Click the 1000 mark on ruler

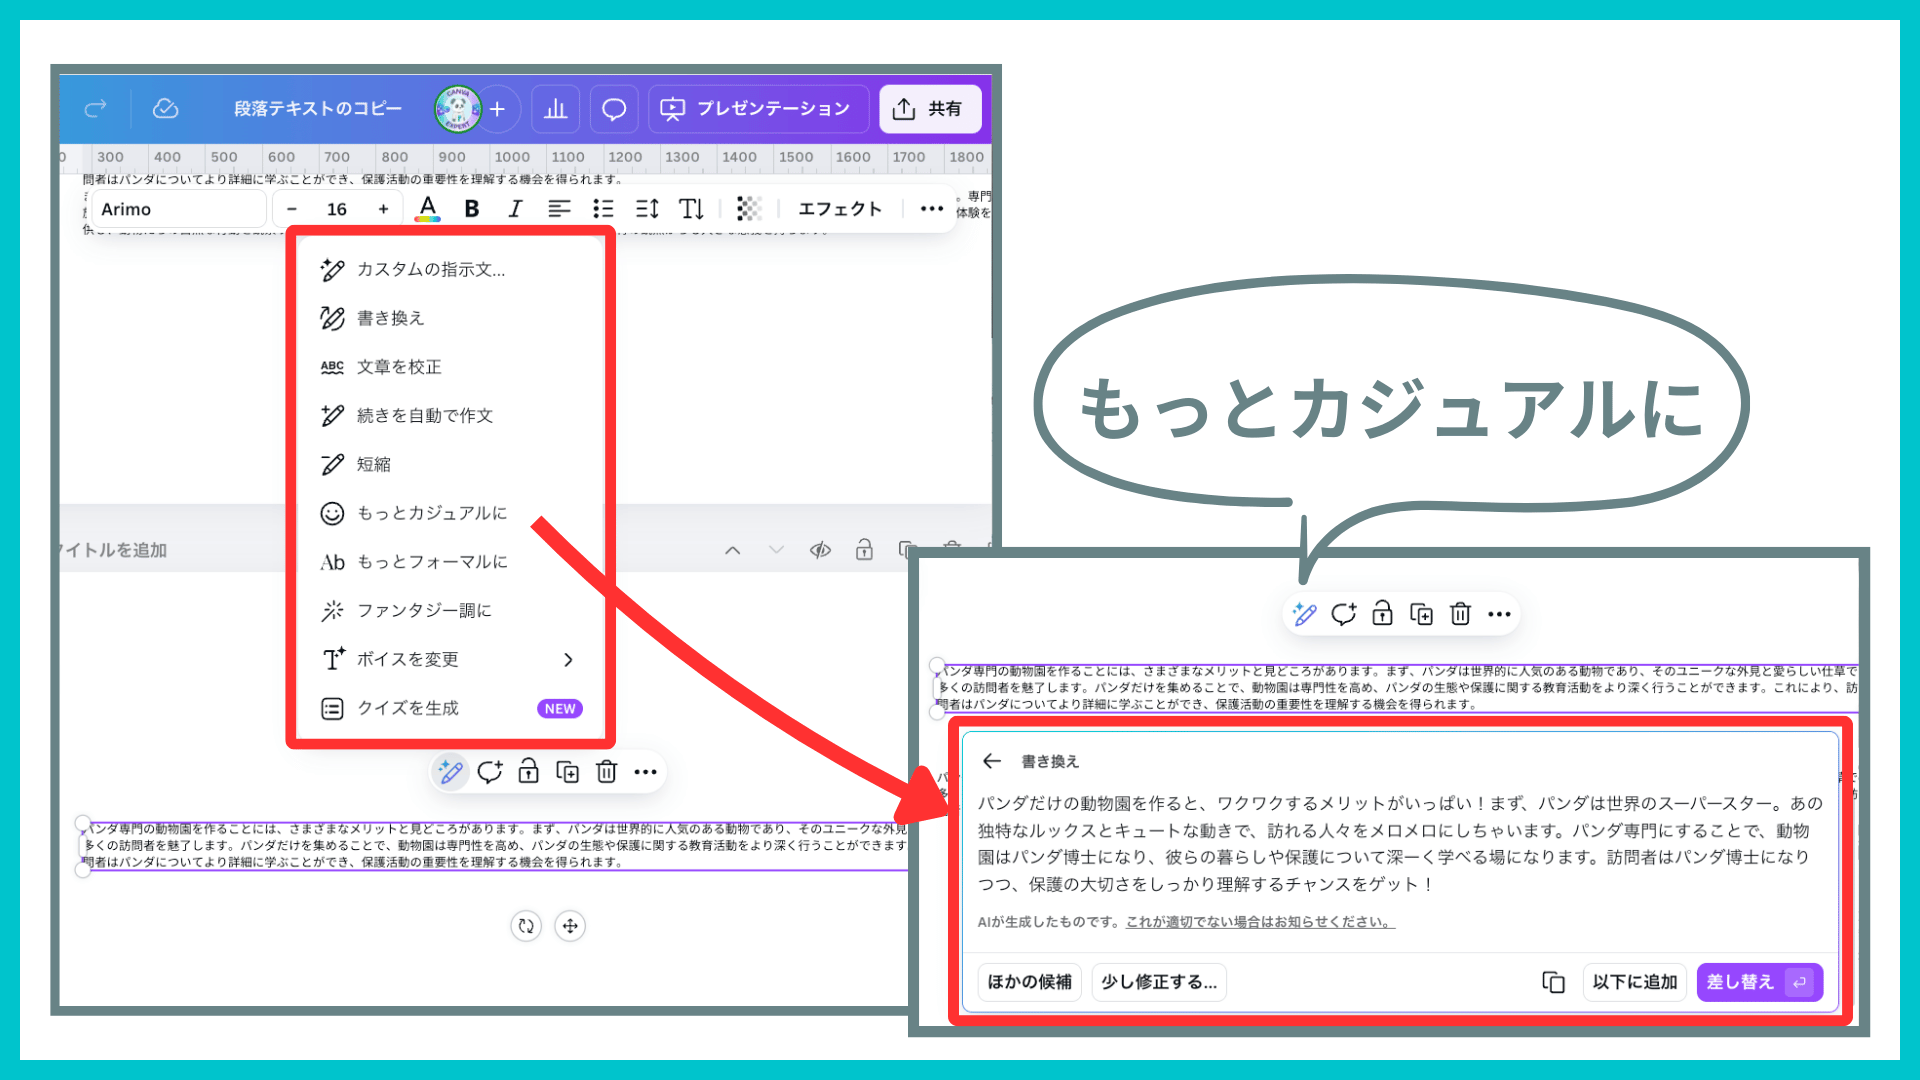(x=512, y=157)
